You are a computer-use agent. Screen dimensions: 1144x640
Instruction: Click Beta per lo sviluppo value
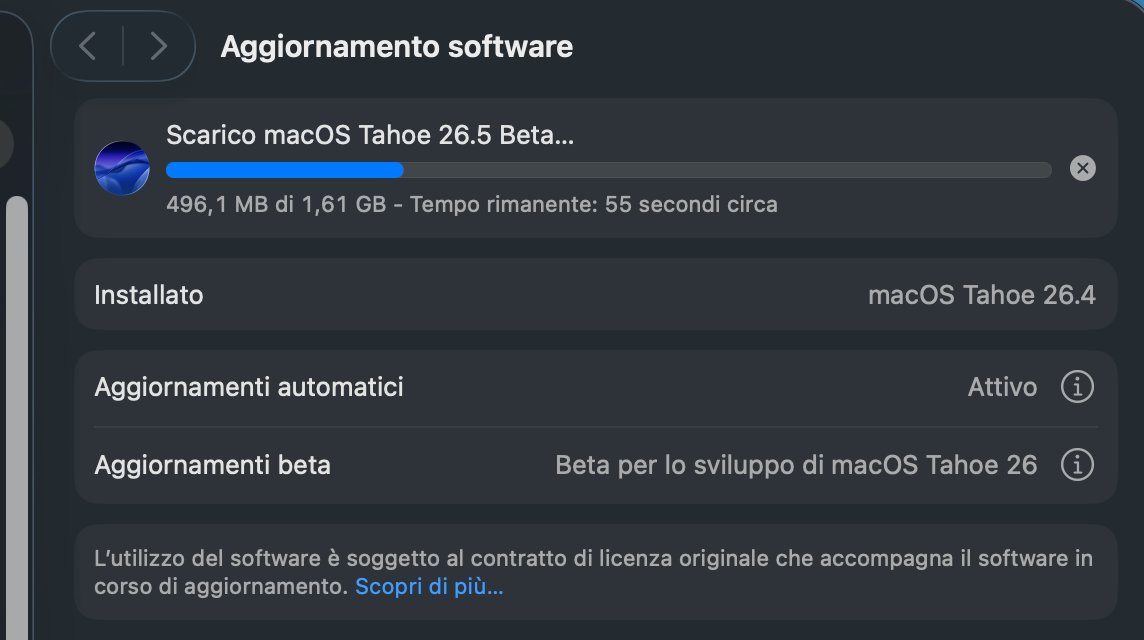(796, 465)
